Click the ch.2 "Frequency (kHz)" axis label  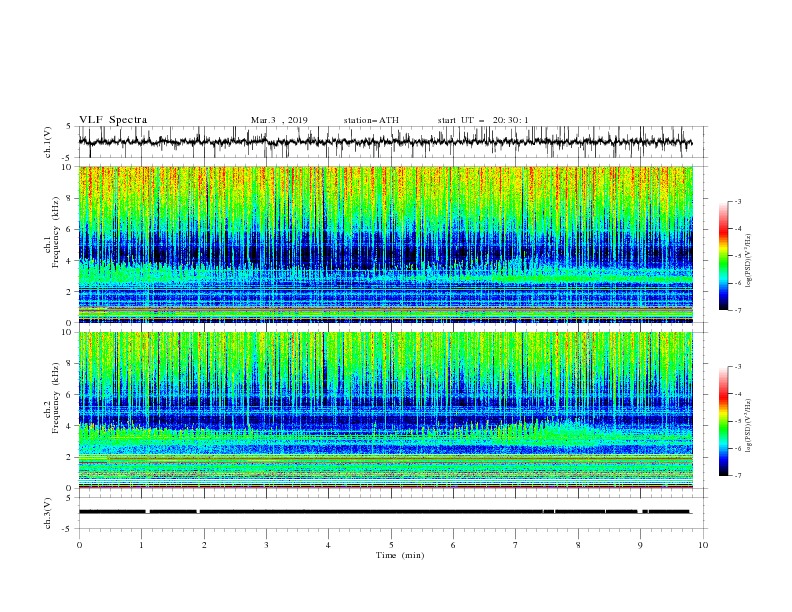(56, 398)
